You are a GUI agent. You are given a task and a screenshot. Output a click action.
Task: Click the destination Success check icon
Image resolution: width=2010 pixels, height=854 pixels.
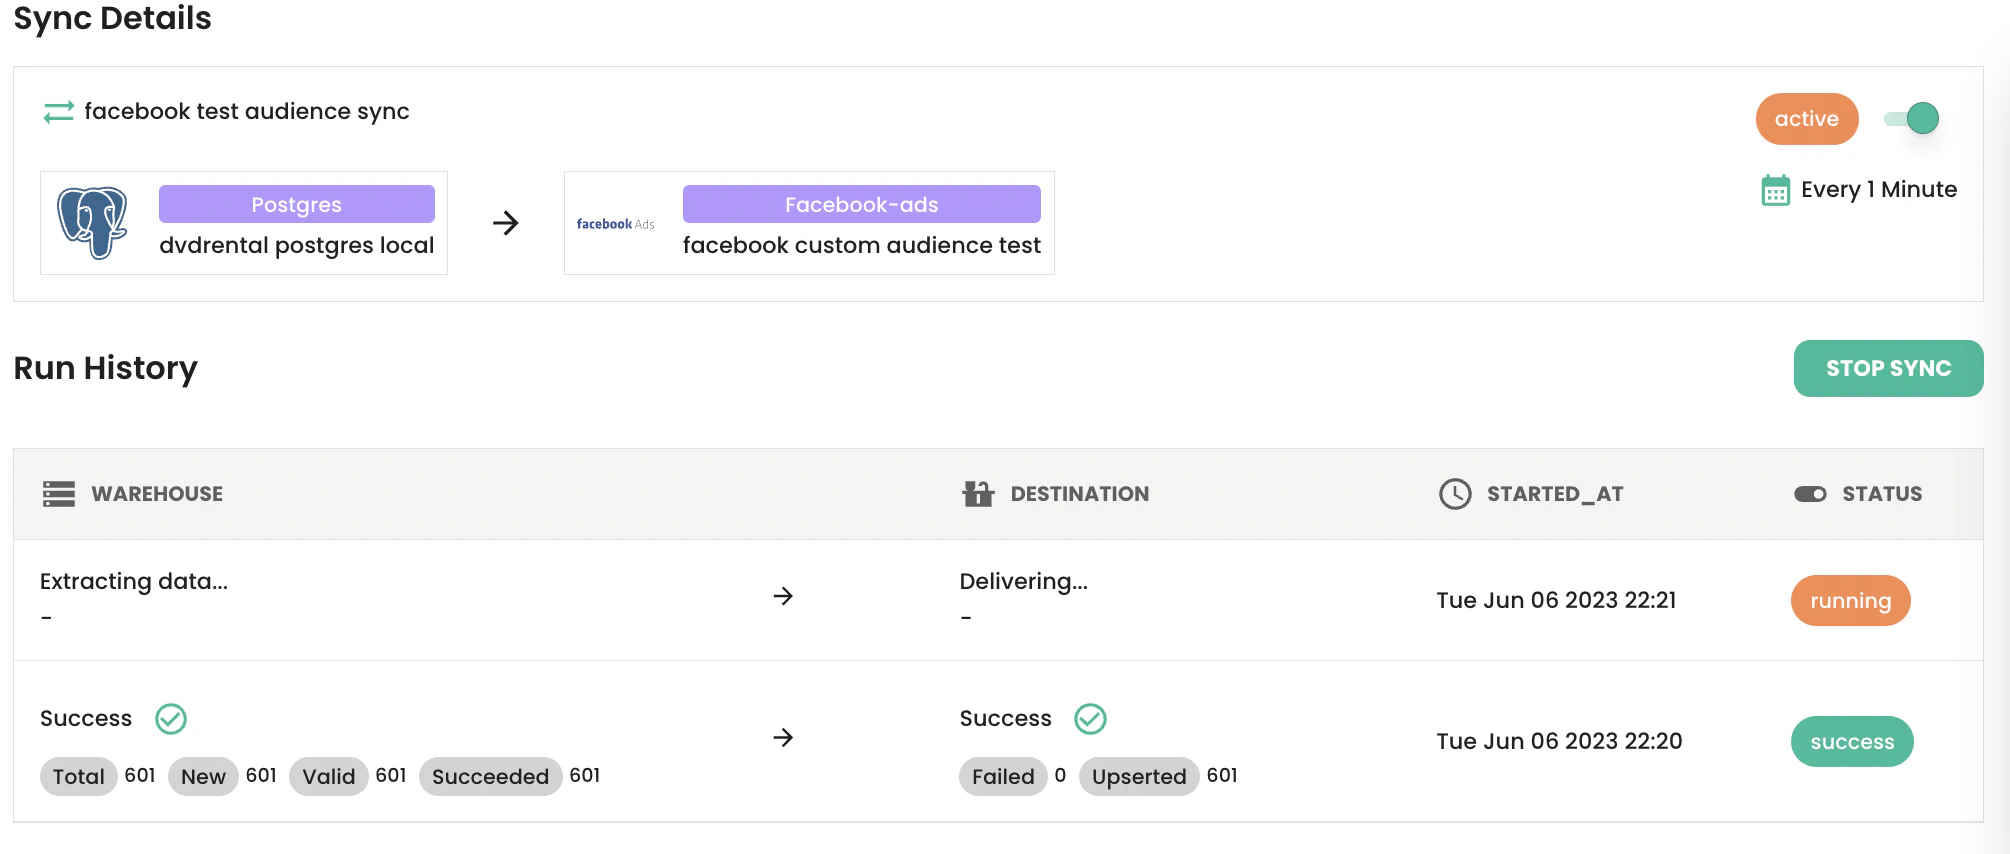tap(1090, 719)
